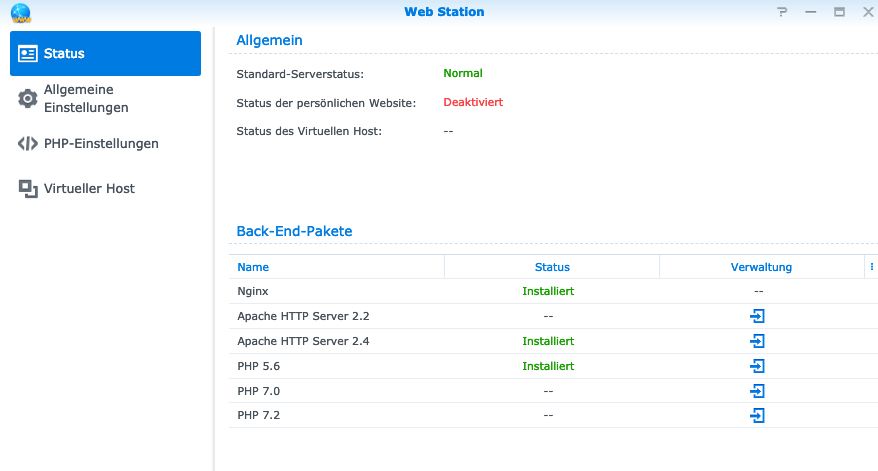Sort table by Name column header
This screenshot has width=878, height=471.
tap(253, 267)
